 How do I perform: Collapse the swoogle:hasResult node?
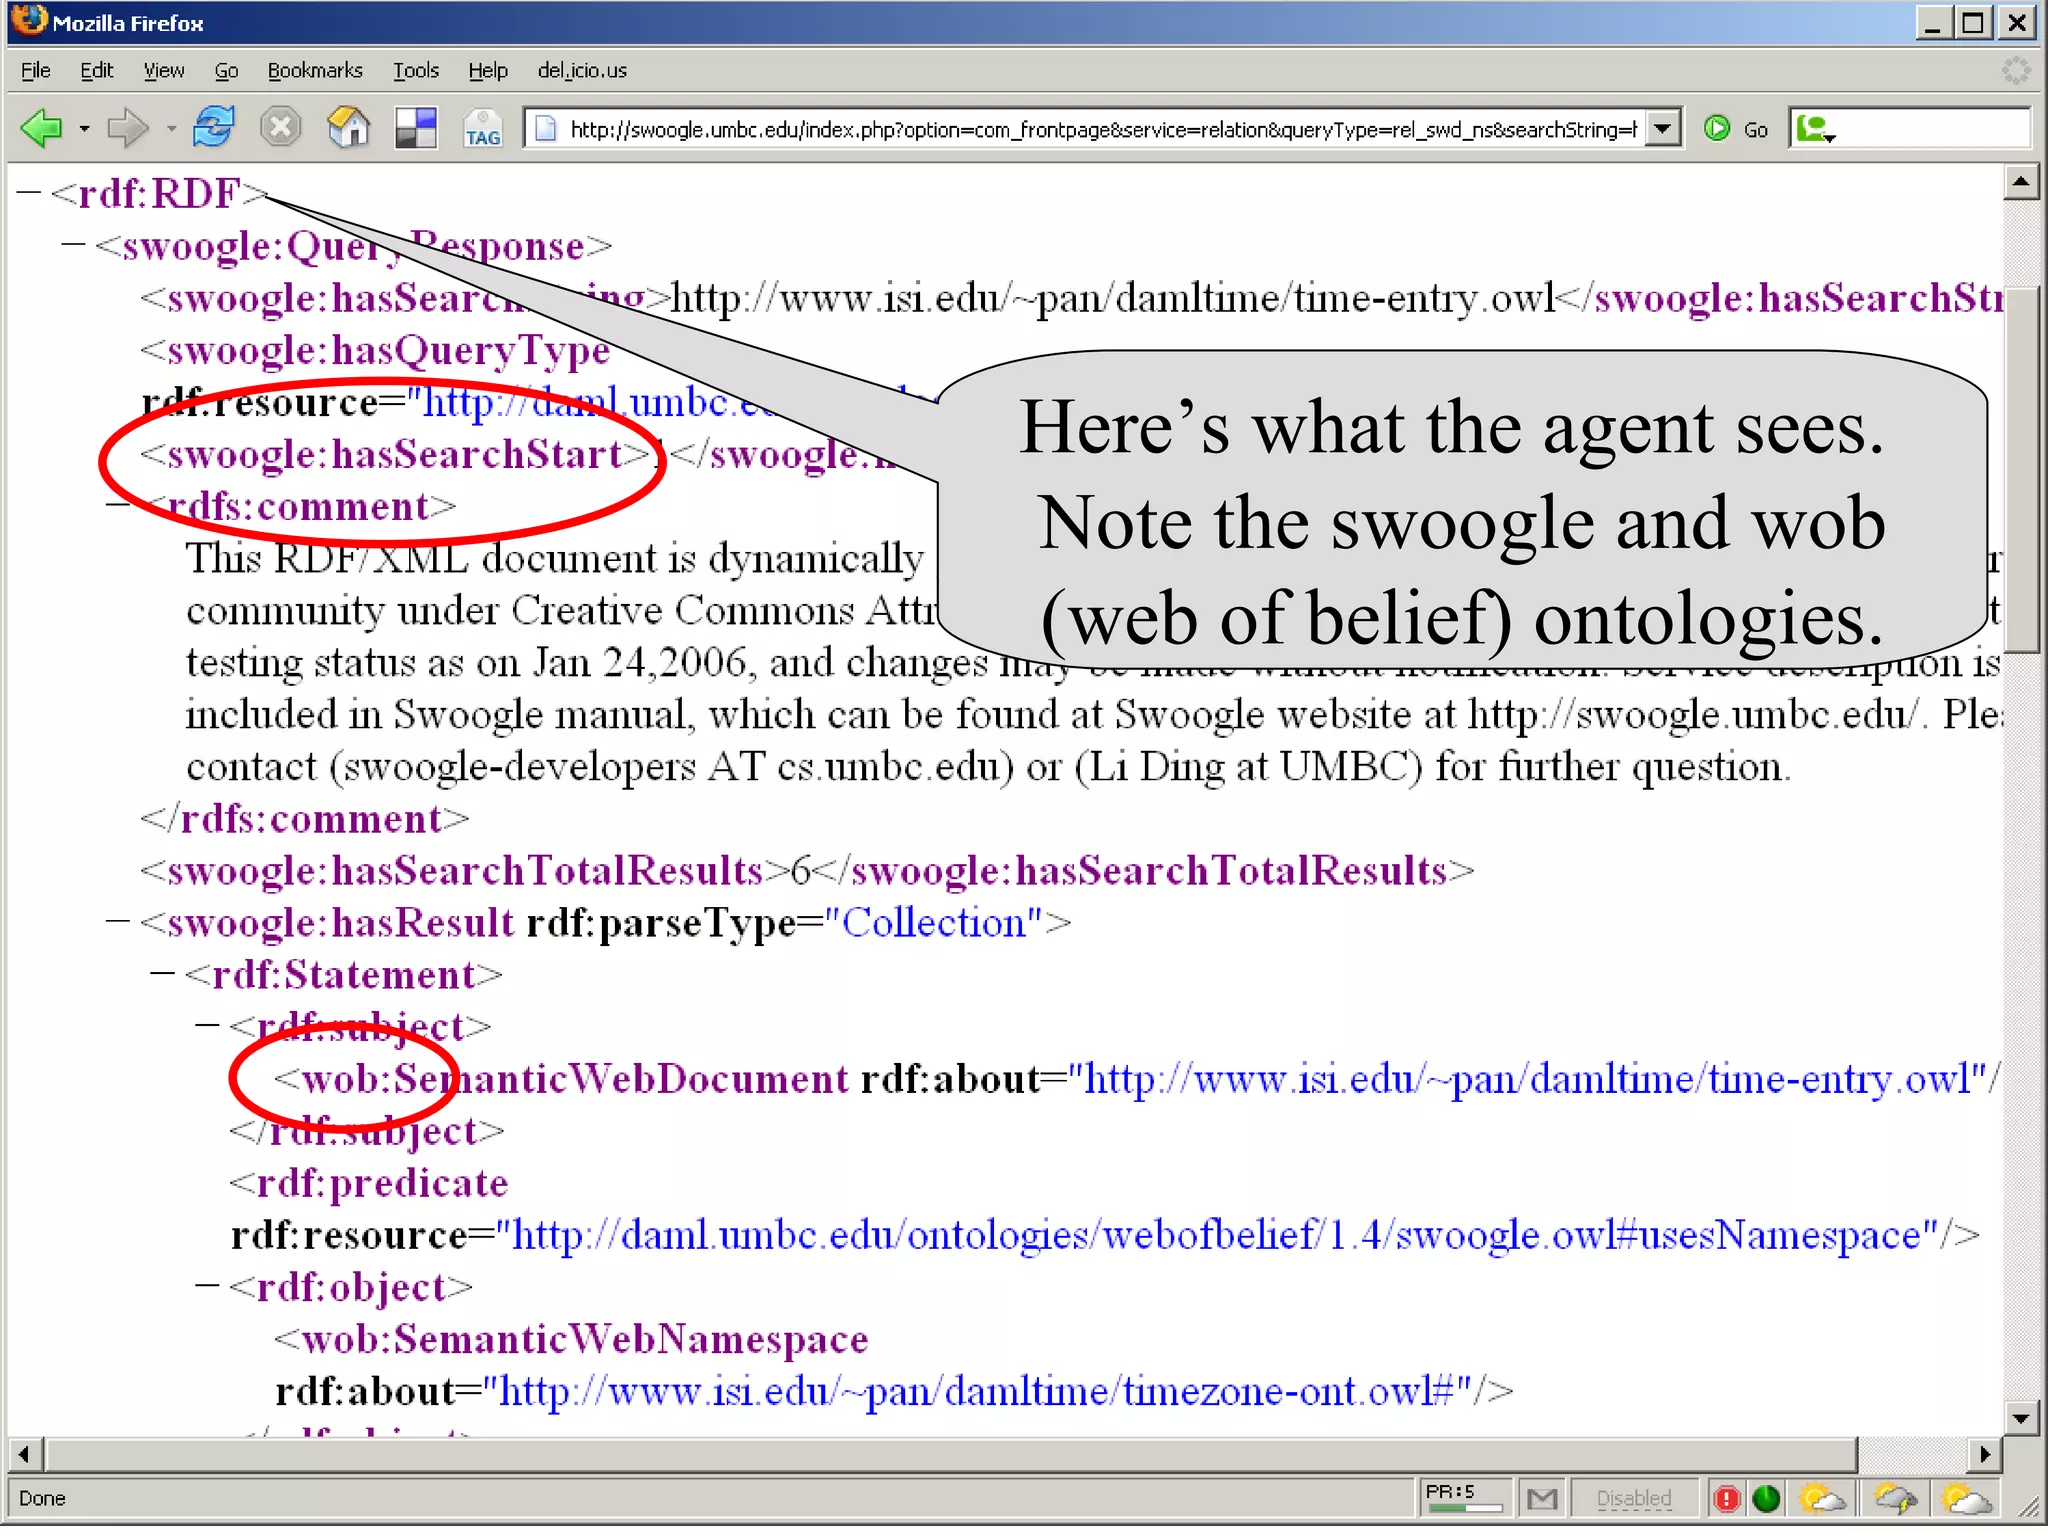click(118, 922)
